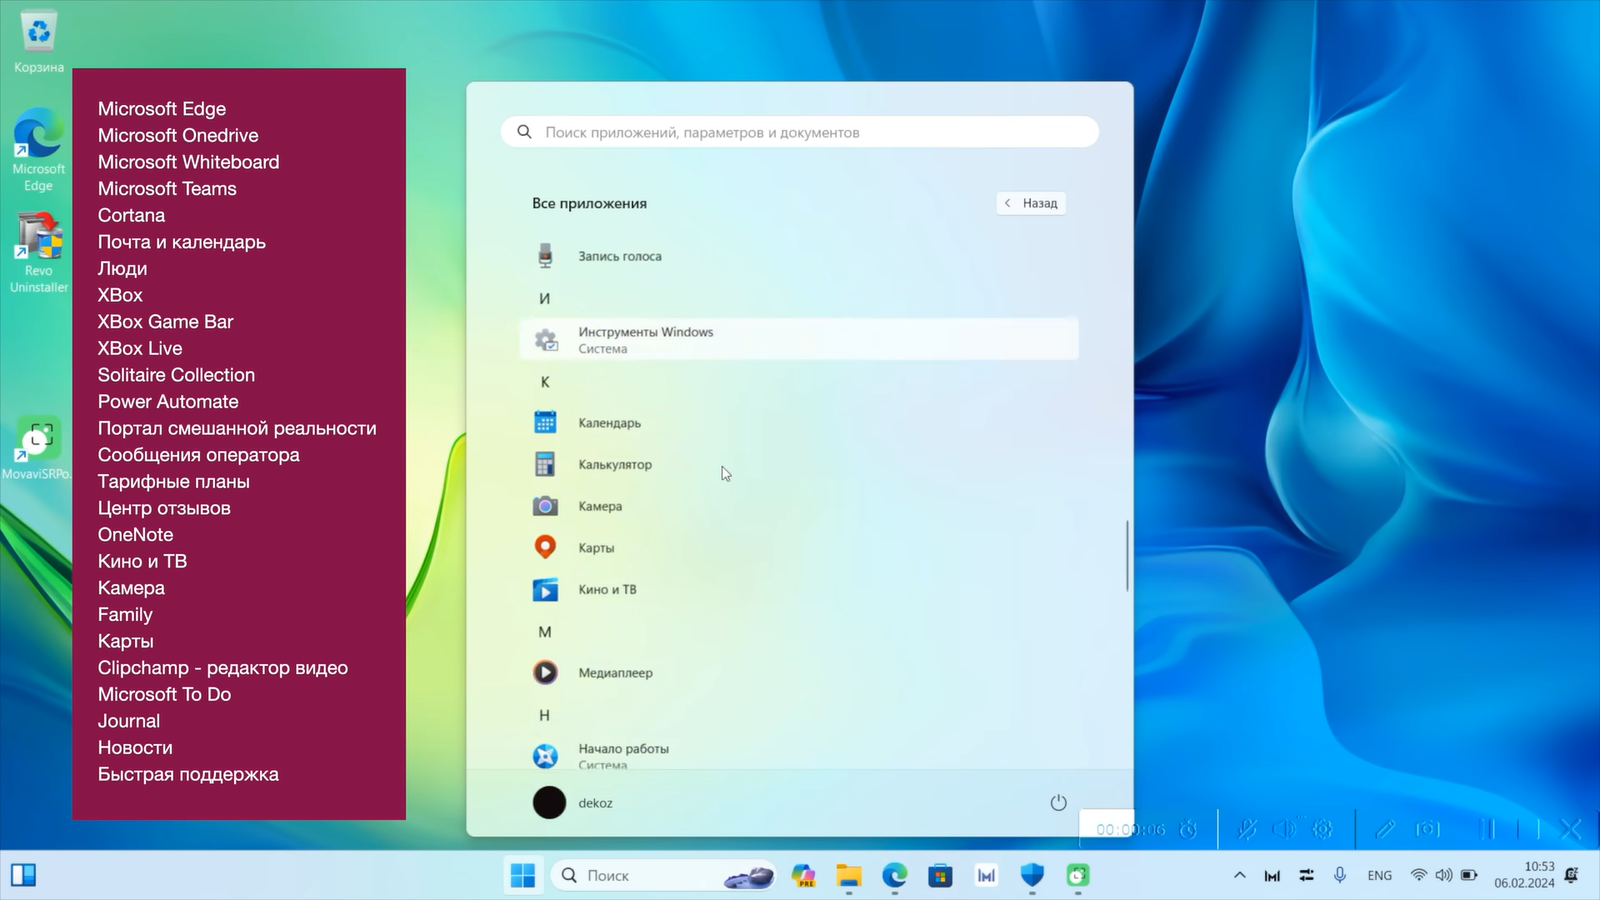Click the power button in Start menu
Viewport: 1600px width, 900px height.
click(1058, 803)
